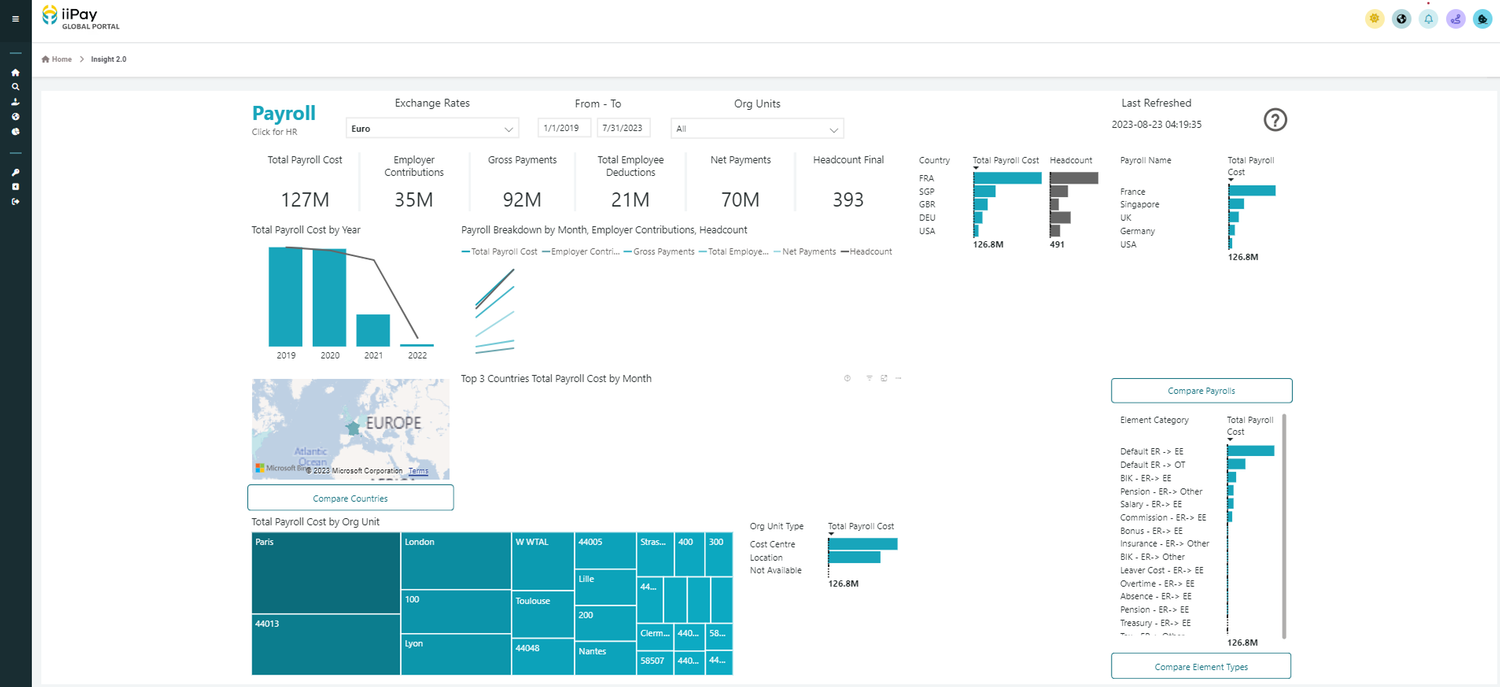Click focus mode on Top 3 Countries chart
Image resolution: width=1500 pixels, height=687 pixels.
(x=883, y=378)
